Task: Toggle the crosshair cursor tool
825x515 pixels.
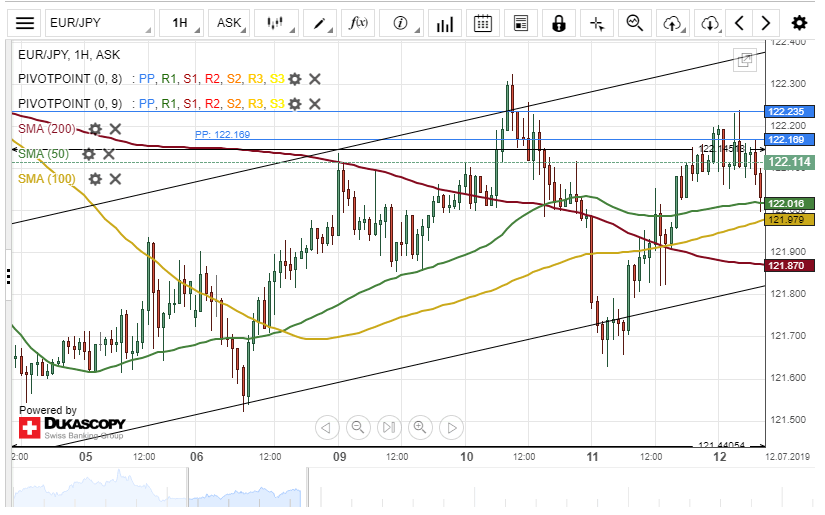Action: click(x=596, y=23)
